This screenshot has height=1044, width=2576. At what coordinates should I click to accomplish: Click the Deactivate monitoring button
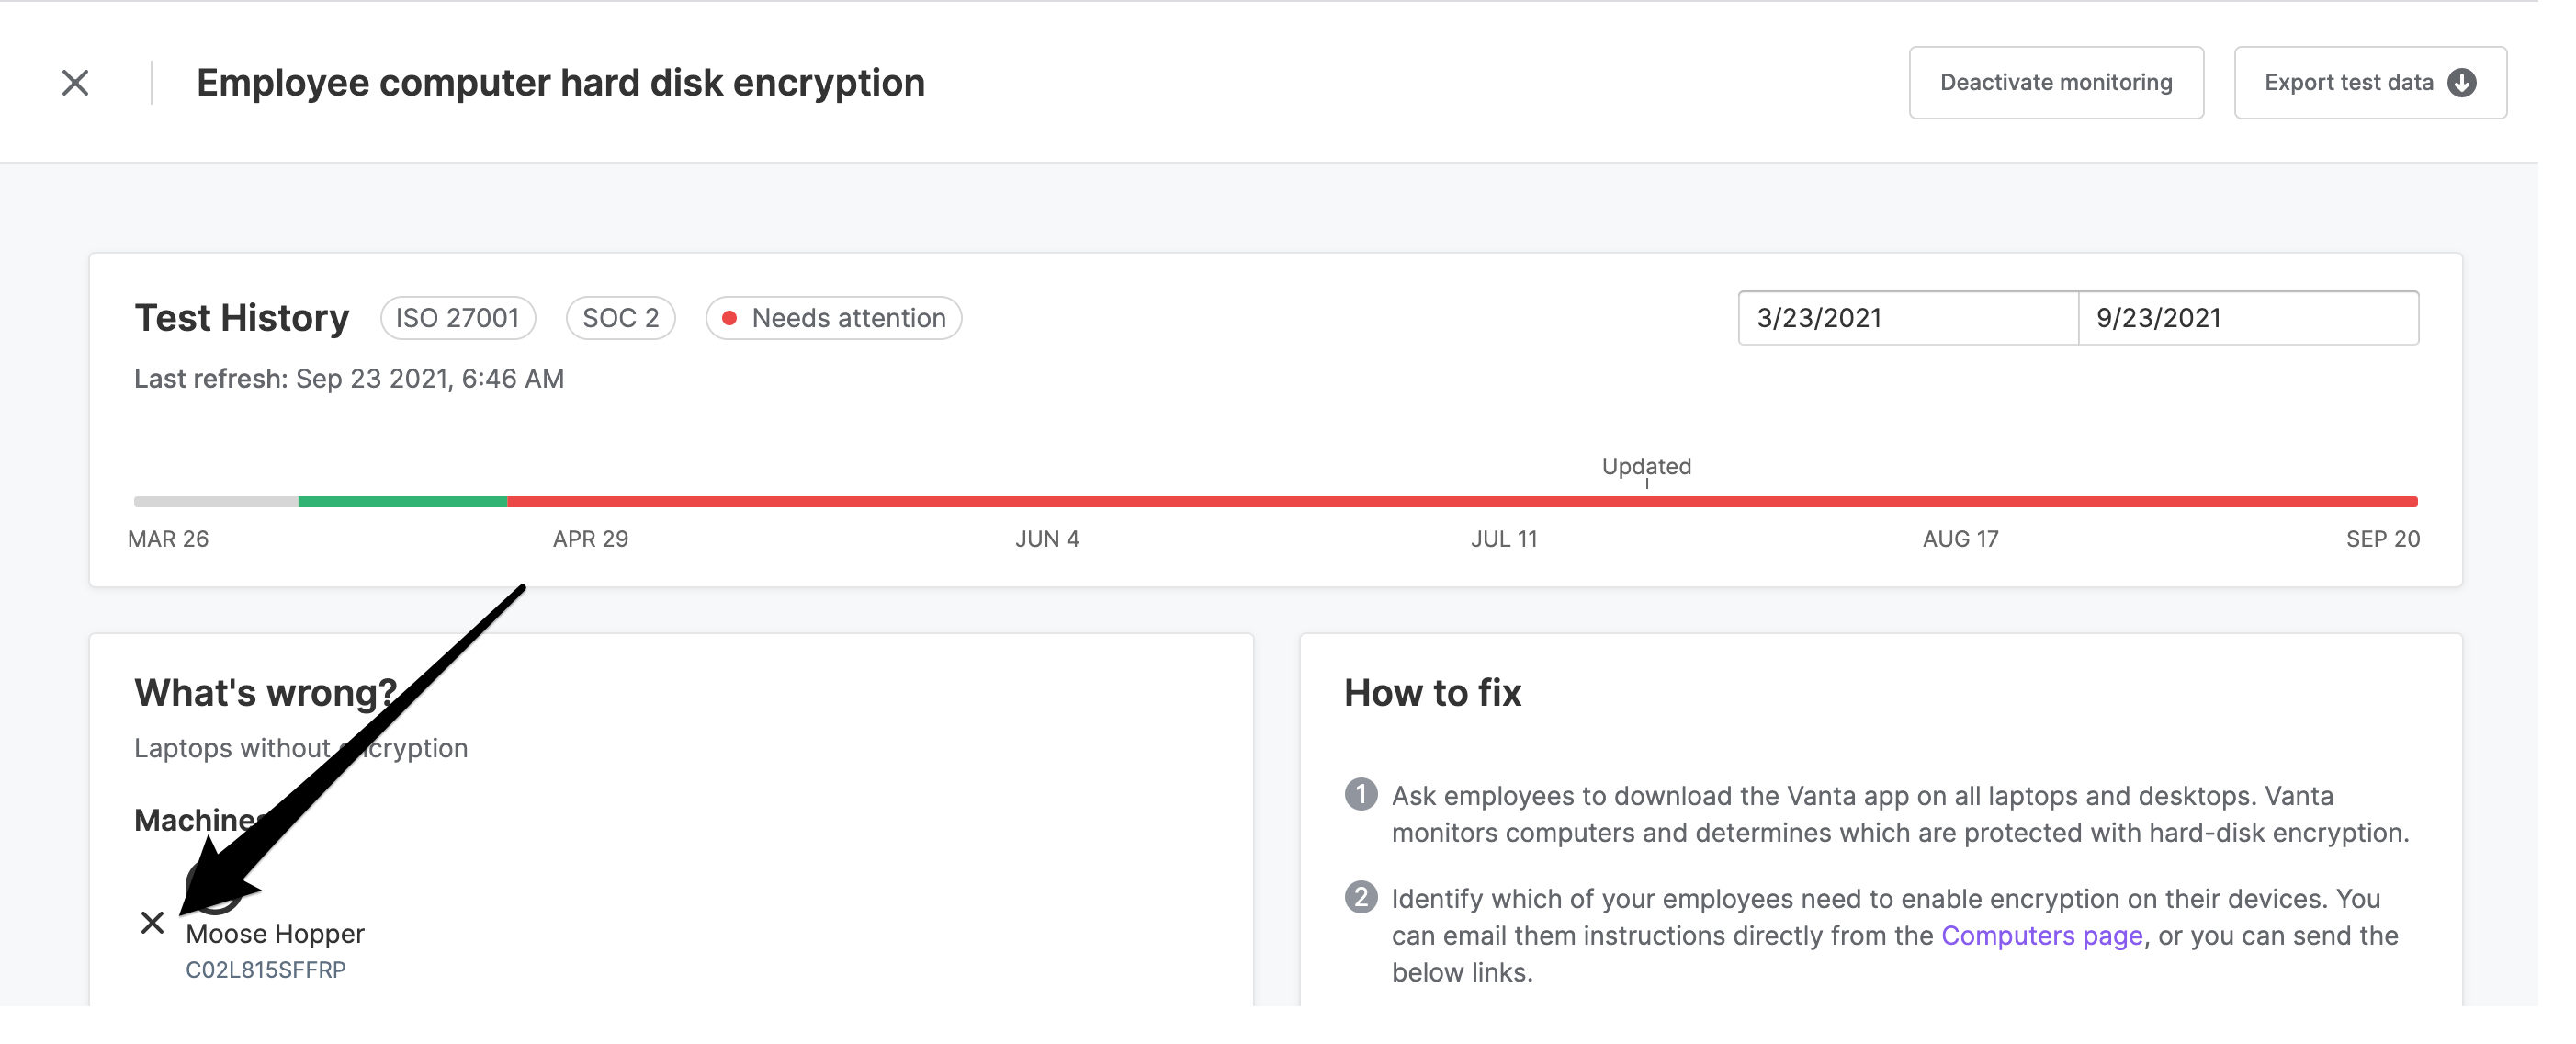(x=2055, y=82)
